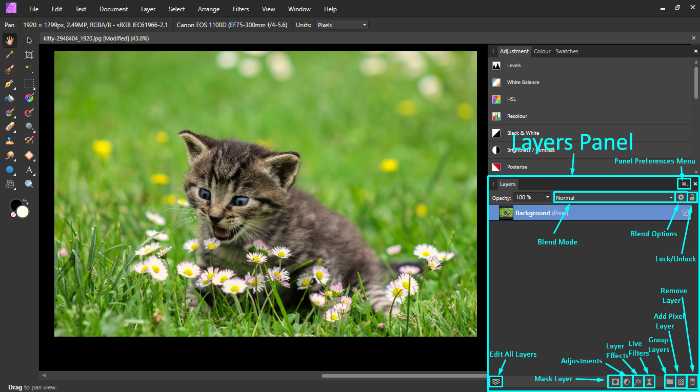Add Pixel Layer
The width and height of the screenshot is (700, 392).
681,381
